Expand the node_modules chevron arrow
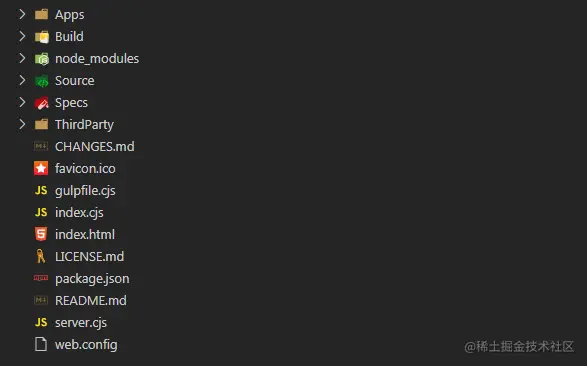The height and width of the screenshot is (366, 587). point(22,58)
